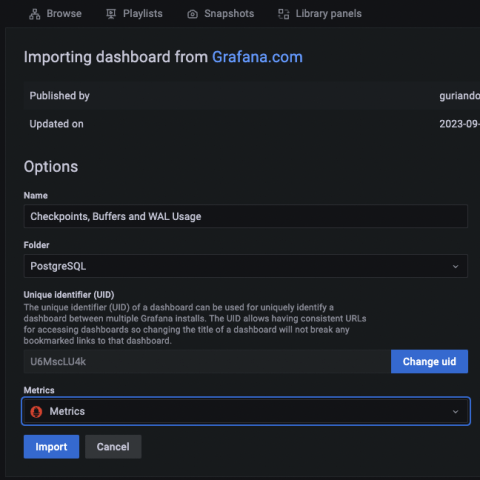Expand the Folder selector chevron arrow
The image size is (480, 480).
455,266
